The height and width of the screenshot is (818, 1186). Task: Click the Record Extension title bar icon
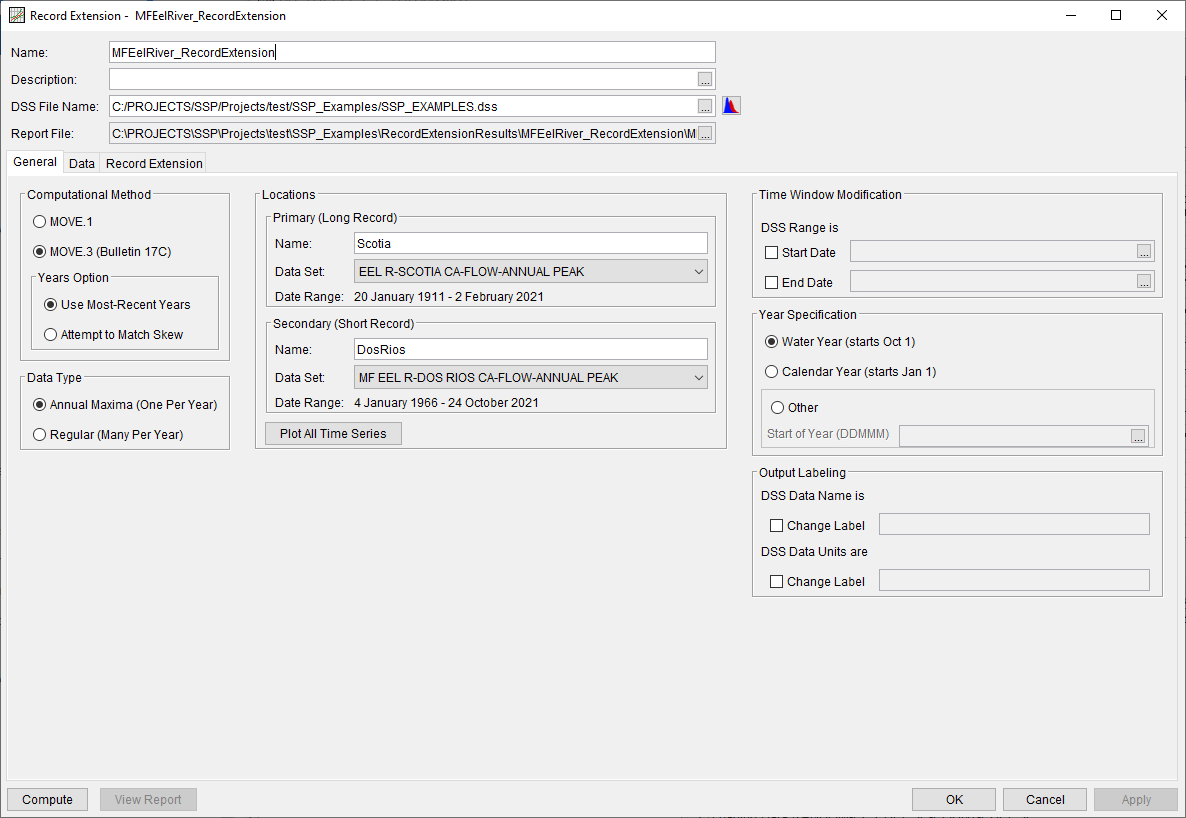pos(16,15)
